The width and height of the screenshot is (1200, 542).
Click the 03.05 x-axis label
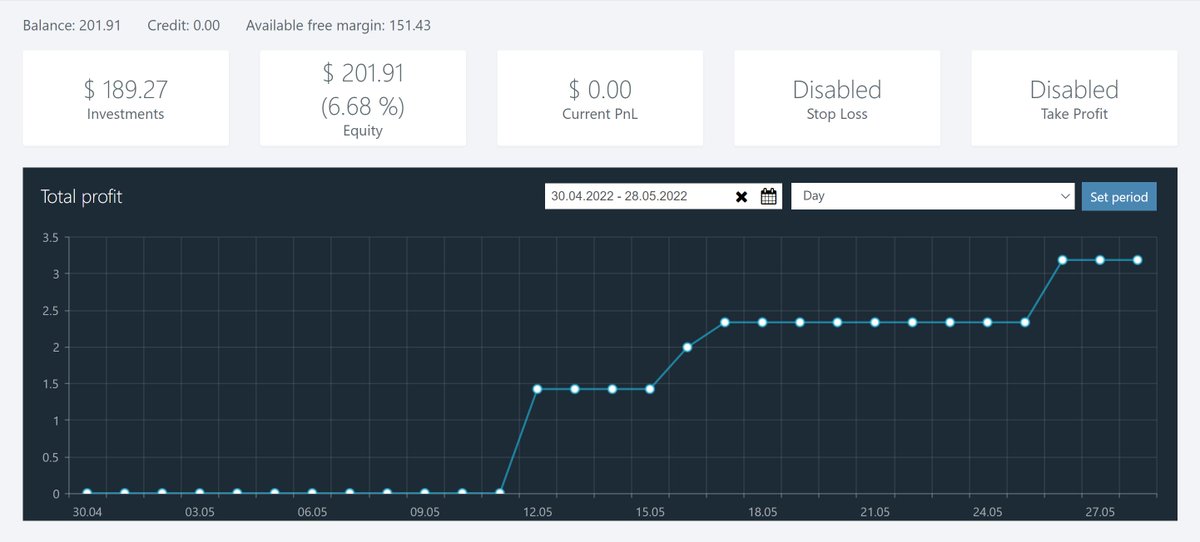(199, 512)
